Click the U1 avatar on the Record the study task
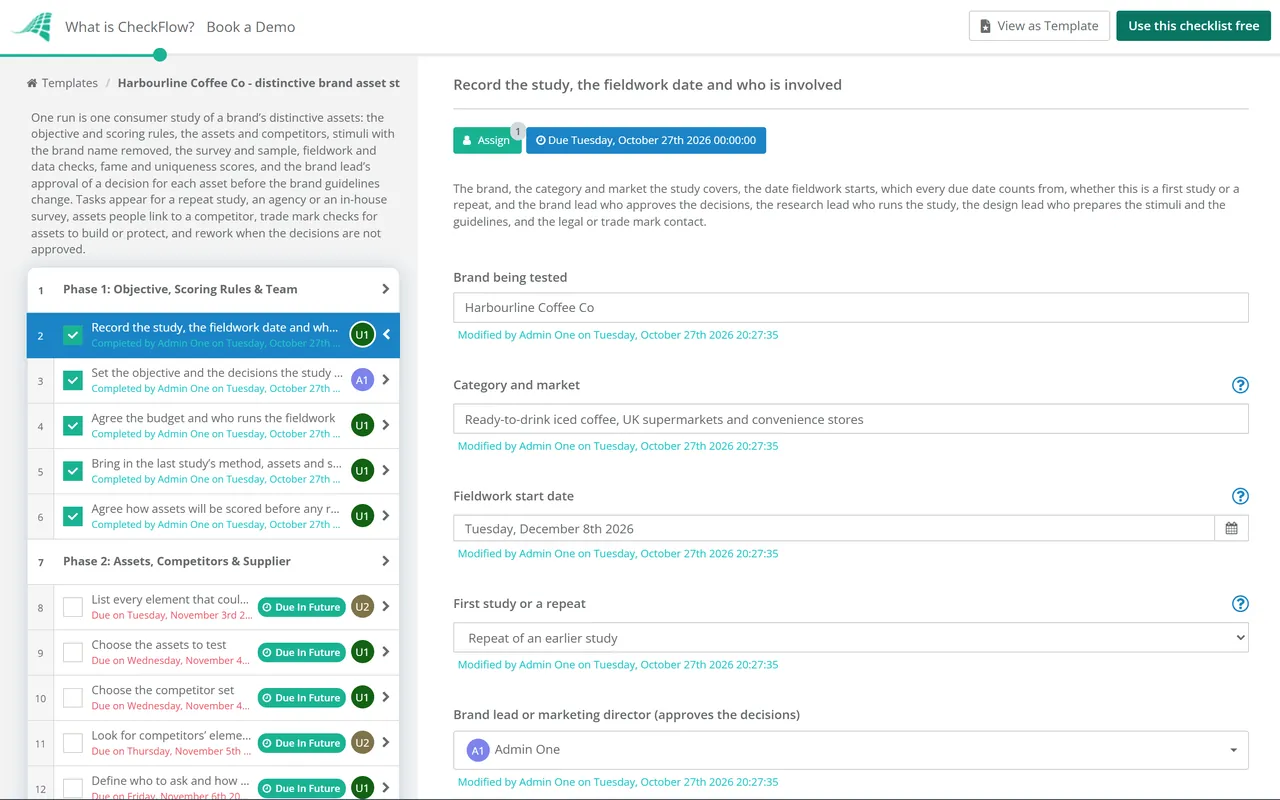The image size is (1280, 800). (x=362, y=335)
